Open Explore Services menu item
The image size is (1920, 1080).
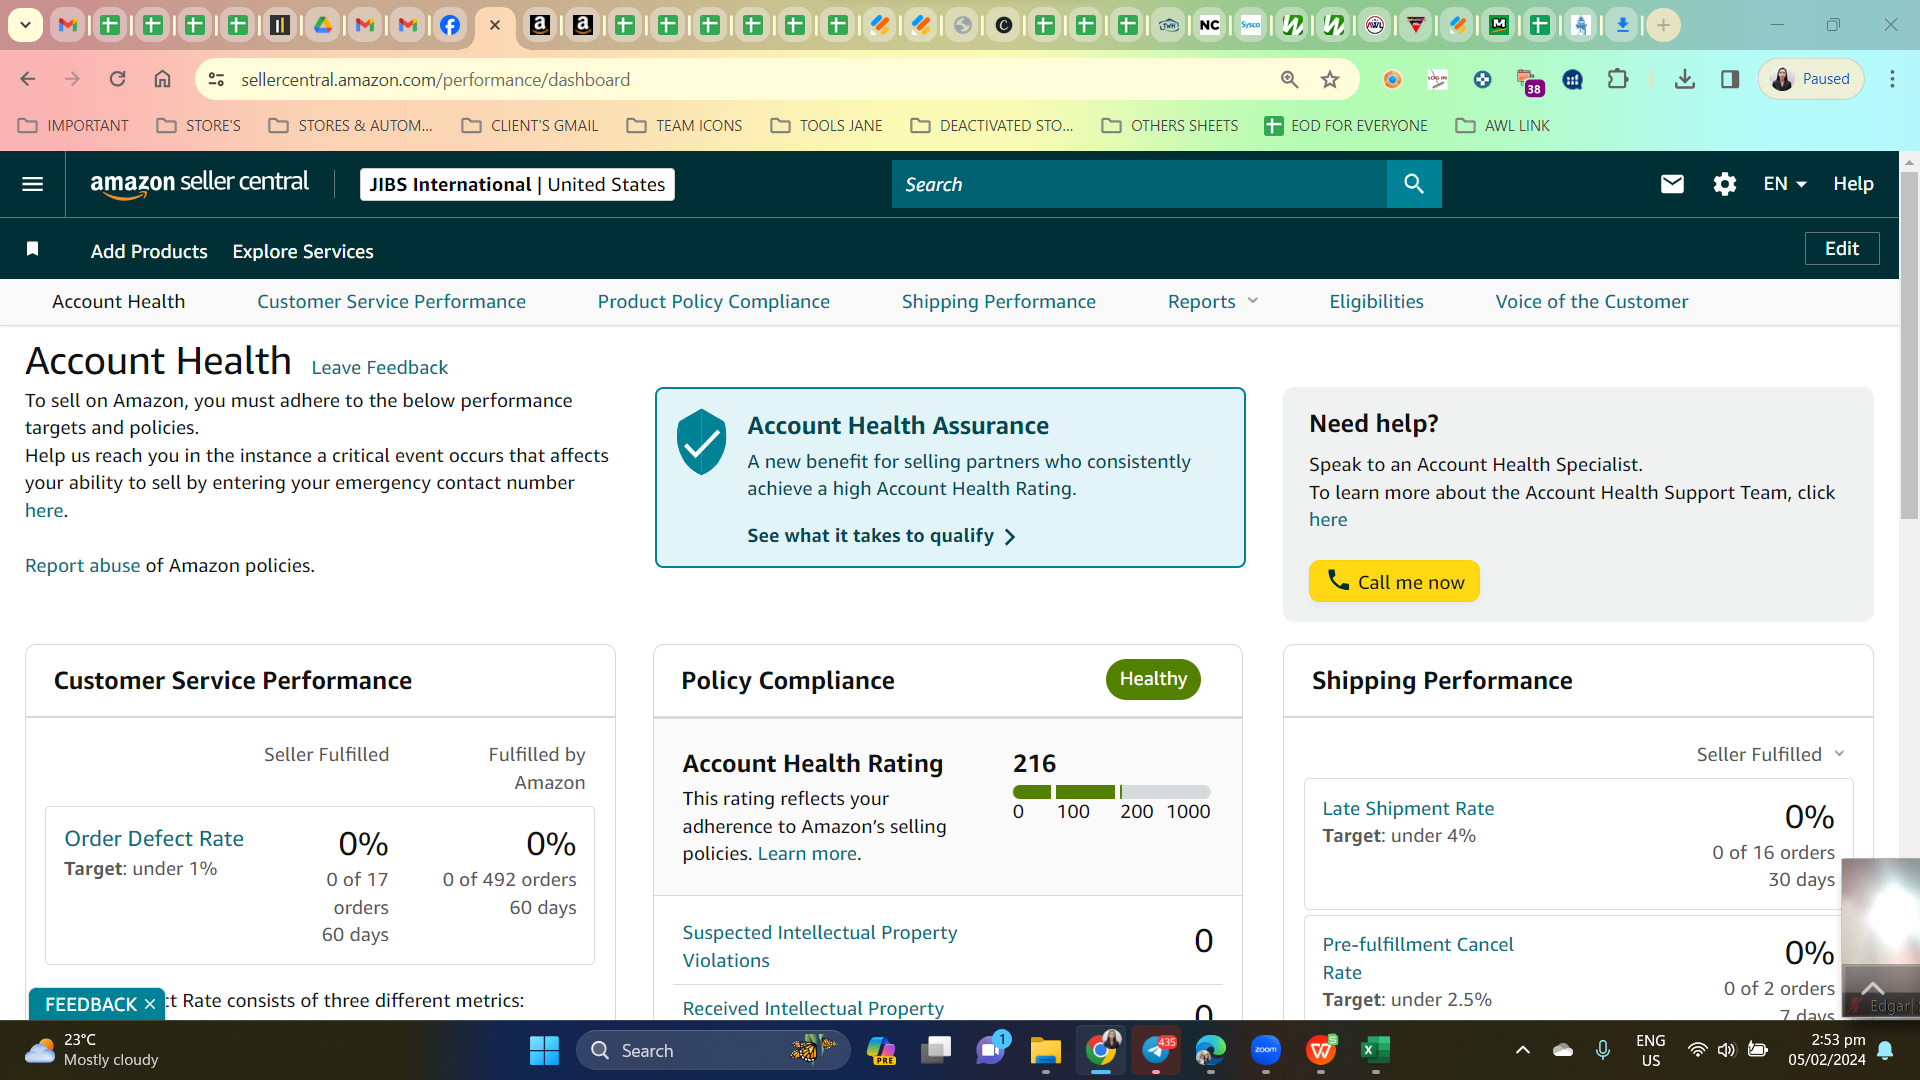(303, 251)
